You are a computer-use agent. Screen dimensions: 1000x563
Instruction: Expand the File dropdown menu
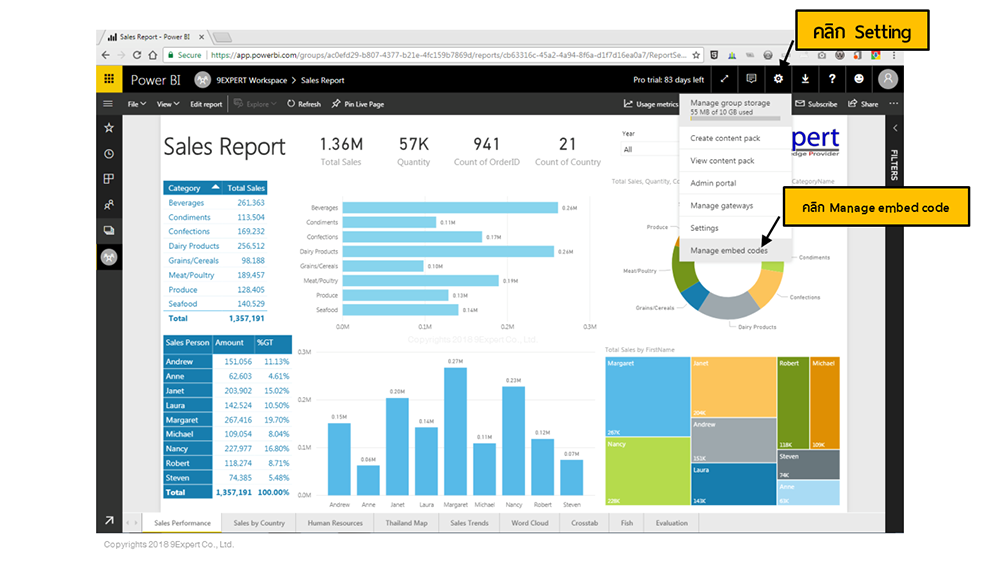point(136,104)
